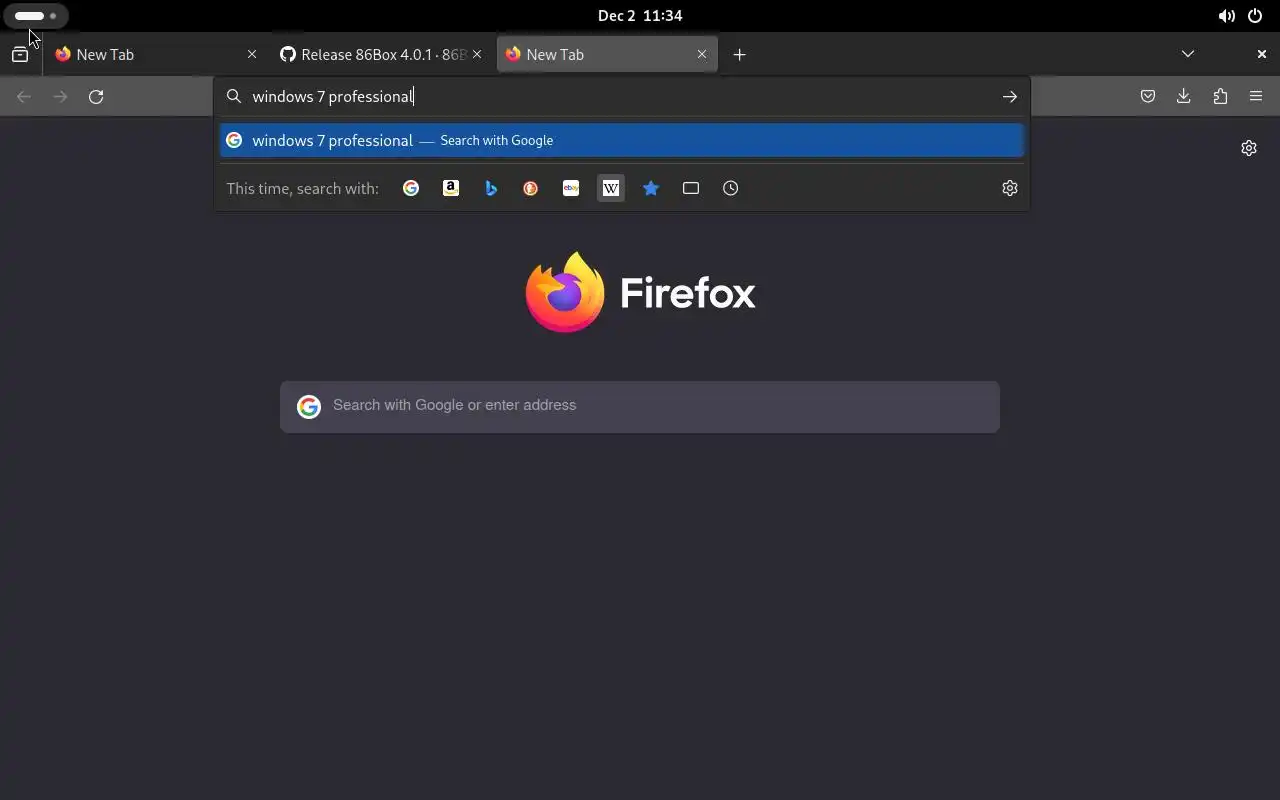This screenshot has width=1280, height=800.
Task: Search this time with Wikipedia icon
Action: [x=611, y=188]
